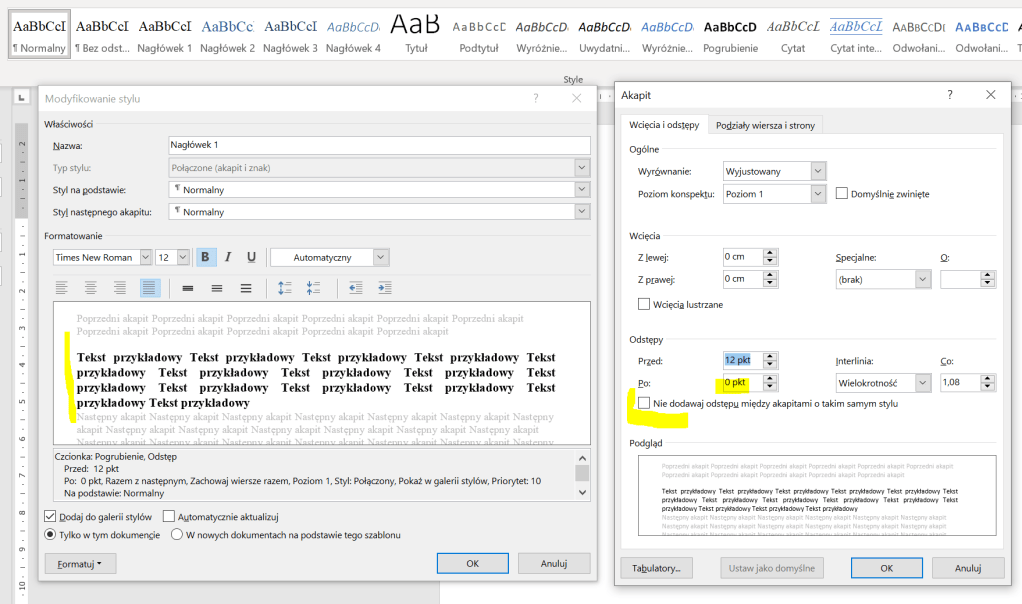Click the Formatuj button
This screenshot has width=1022, height=604.
click(x=80, y=564)
